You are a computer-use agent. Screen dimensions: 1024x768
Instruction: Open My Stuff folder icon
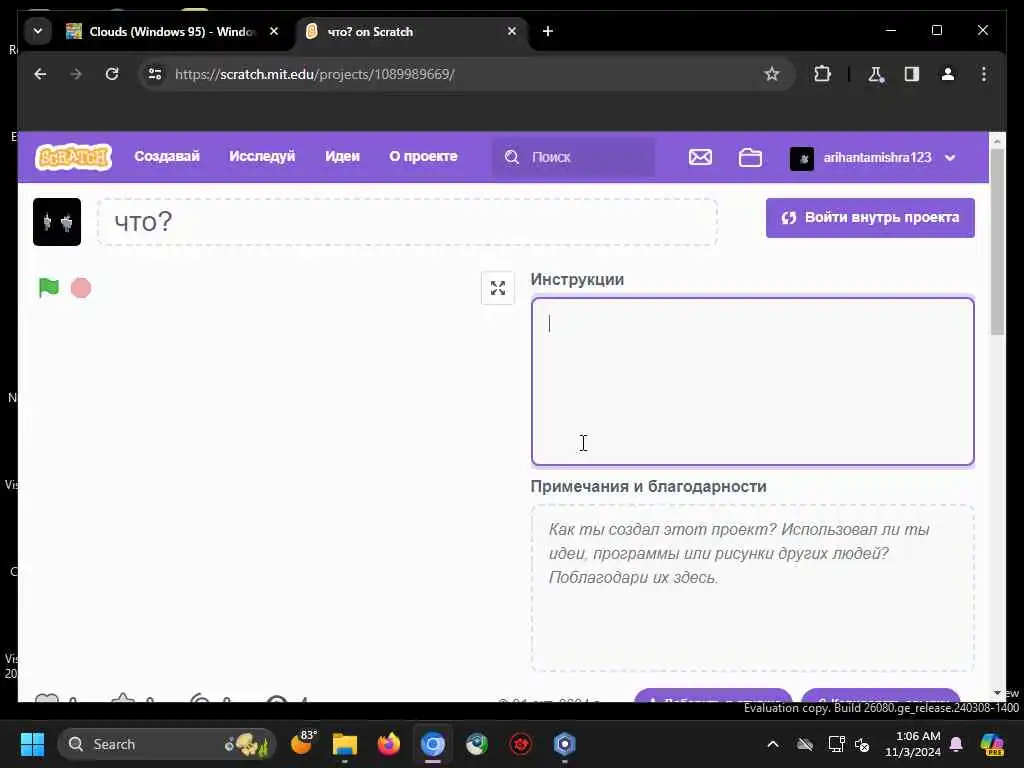(750, 157)
